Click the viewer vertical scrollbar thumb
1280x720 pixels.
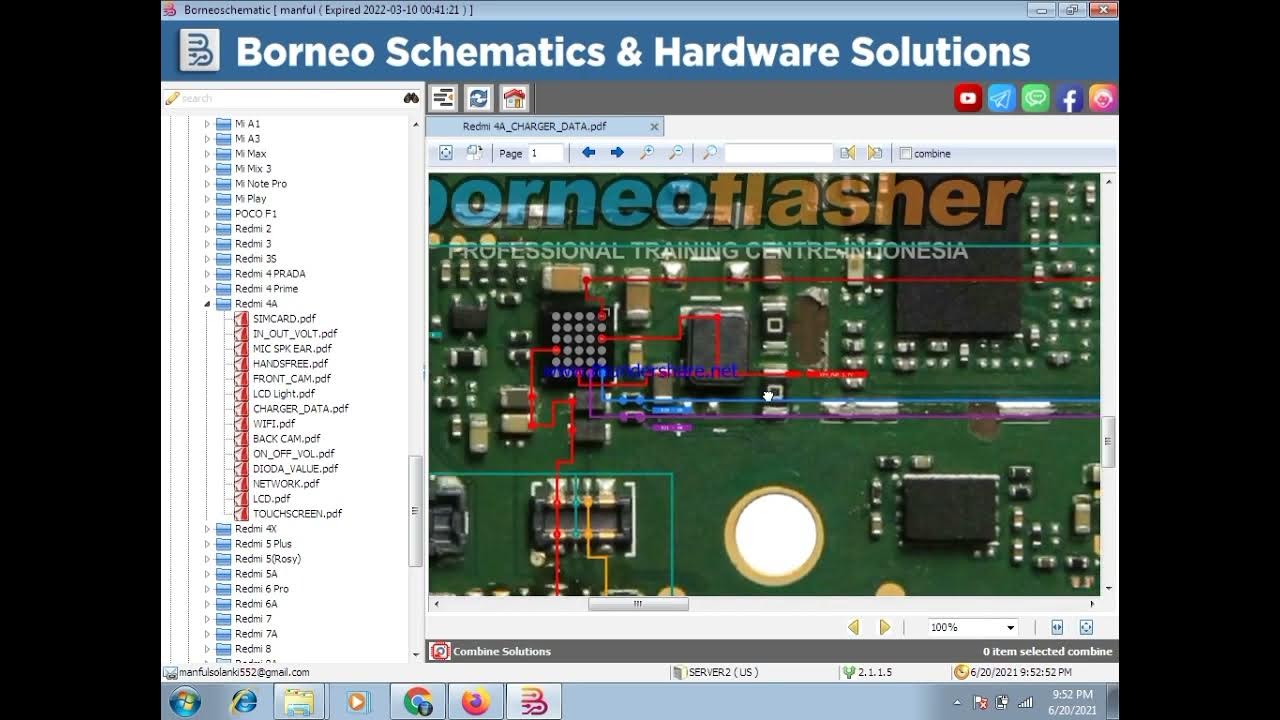click(x=1107, y=441)
